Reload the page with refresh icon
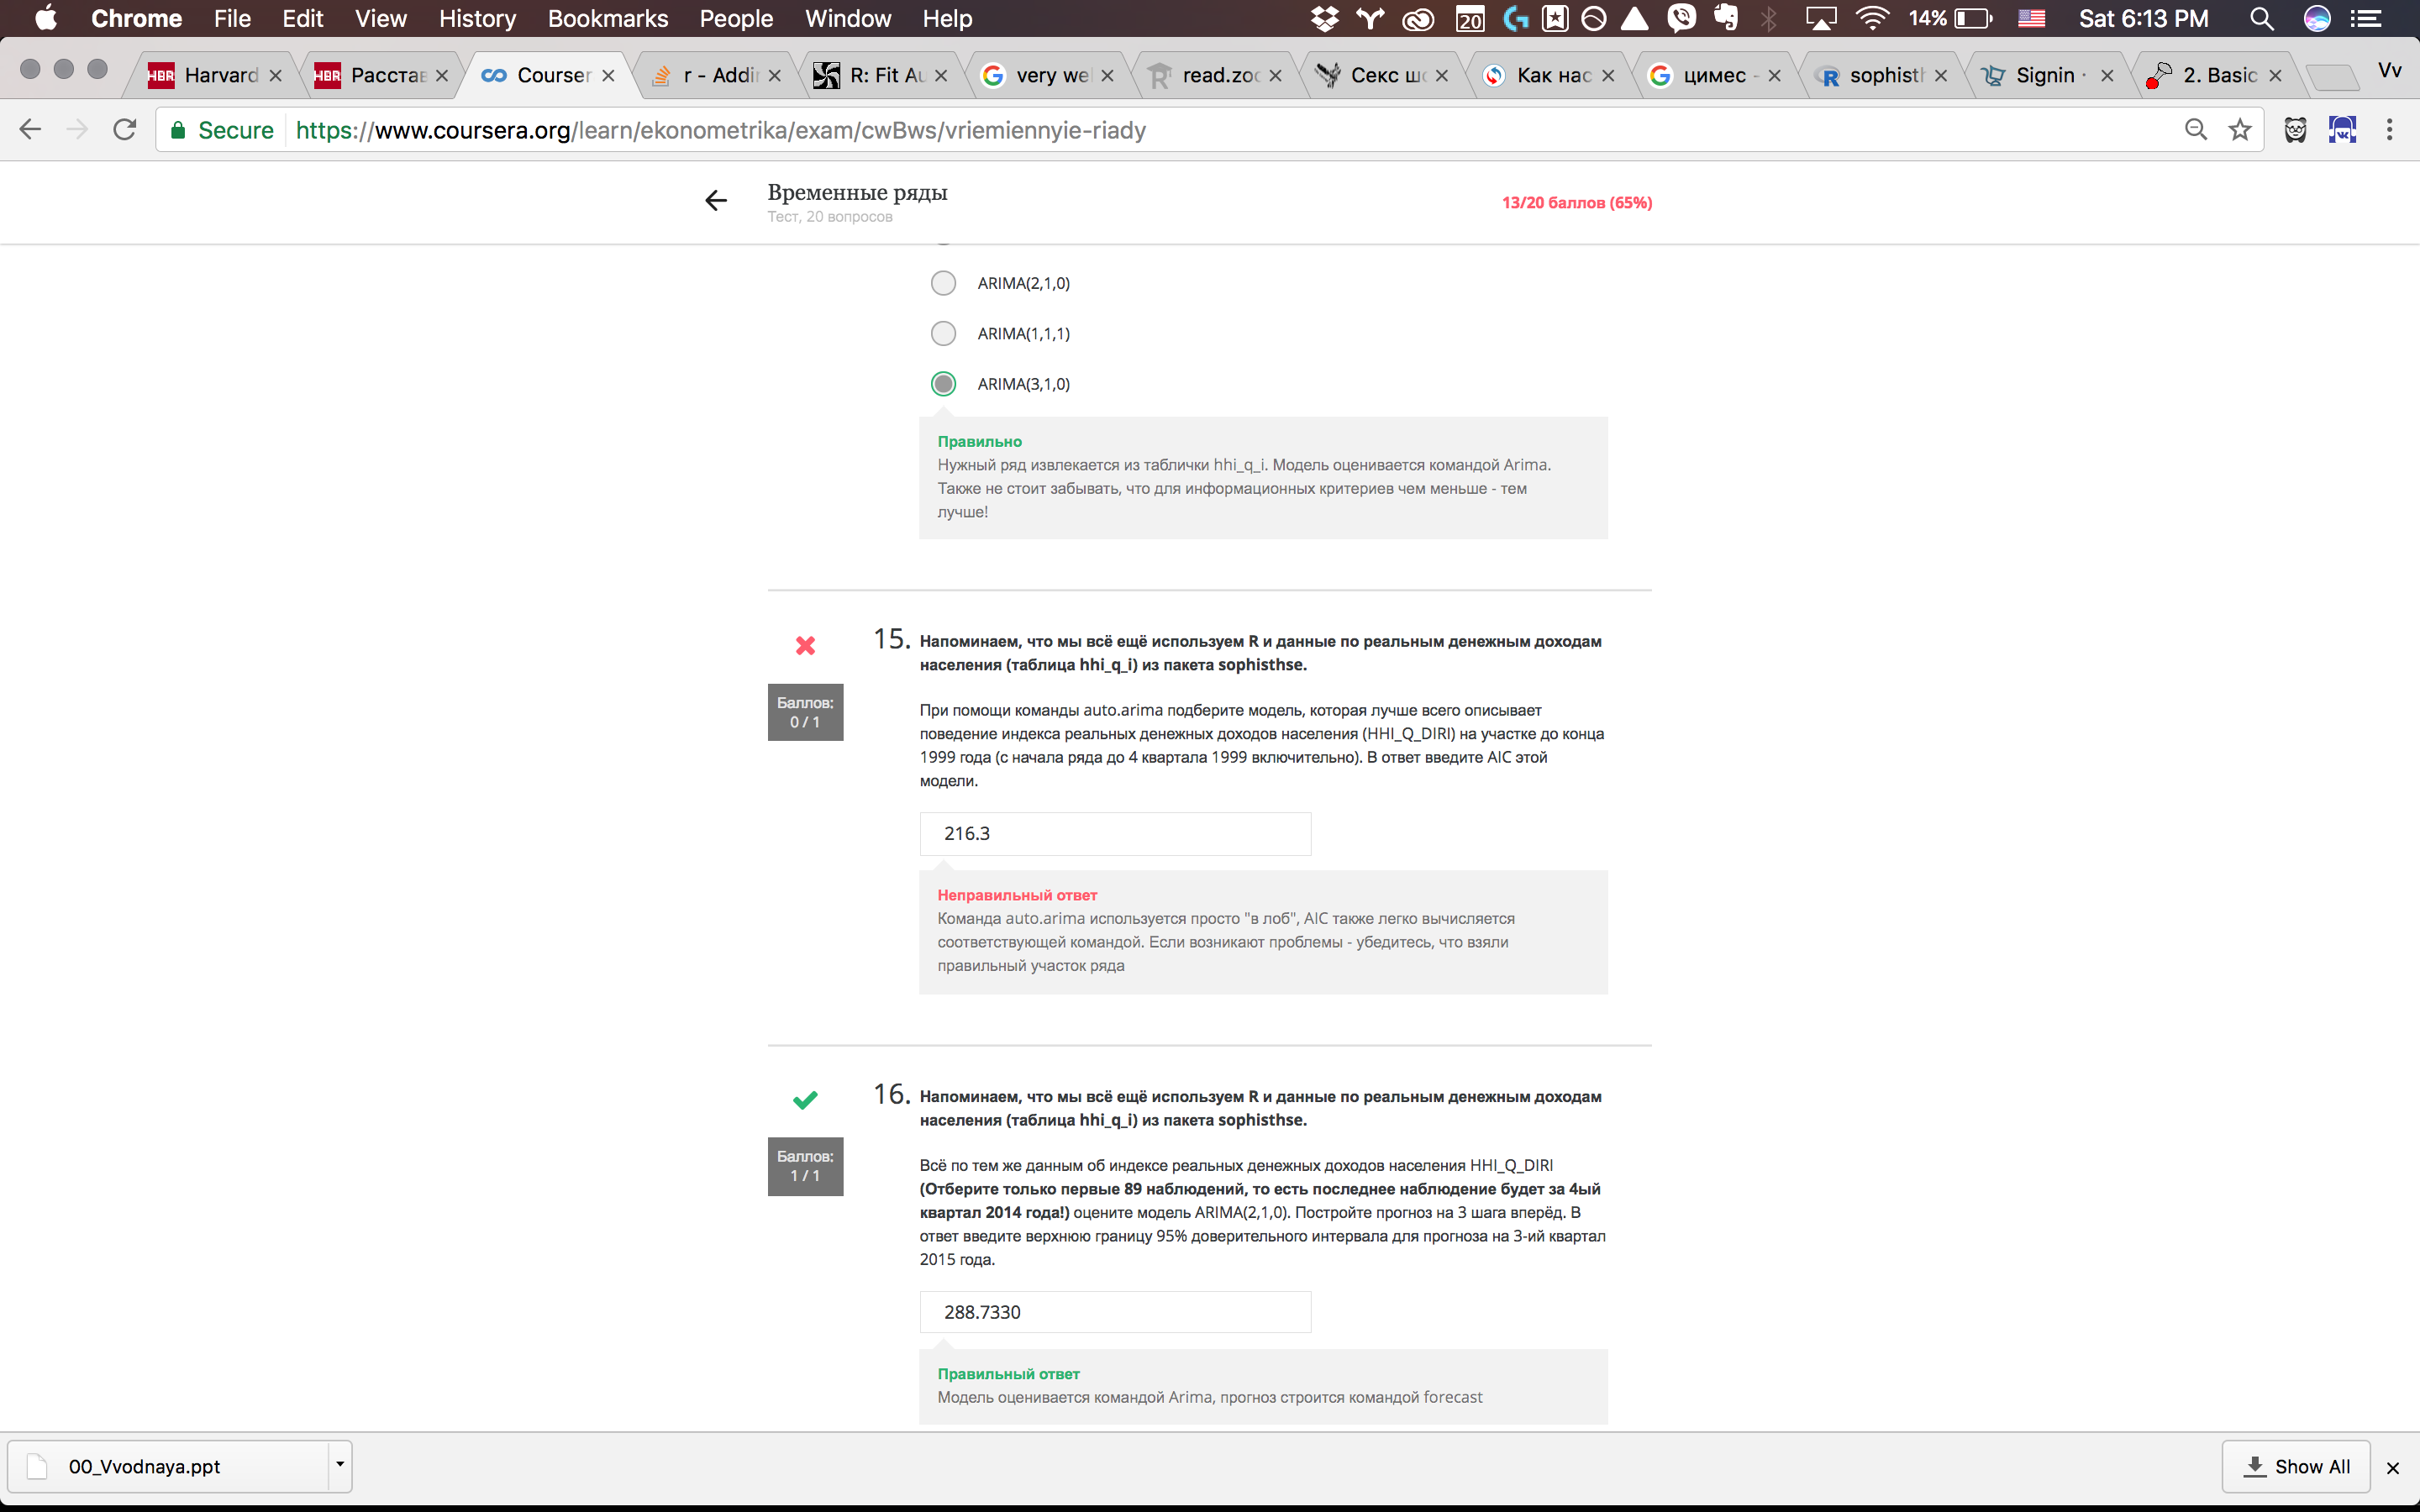 [x=124, y=130]
